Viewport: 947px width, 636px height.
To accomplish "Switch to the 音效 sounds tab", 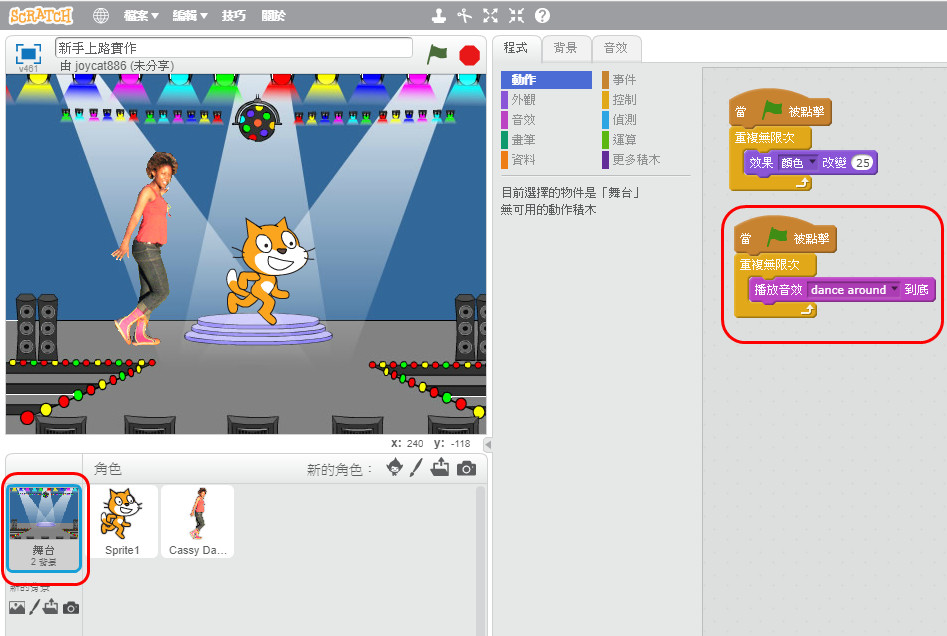I will (x=616, y=48).
